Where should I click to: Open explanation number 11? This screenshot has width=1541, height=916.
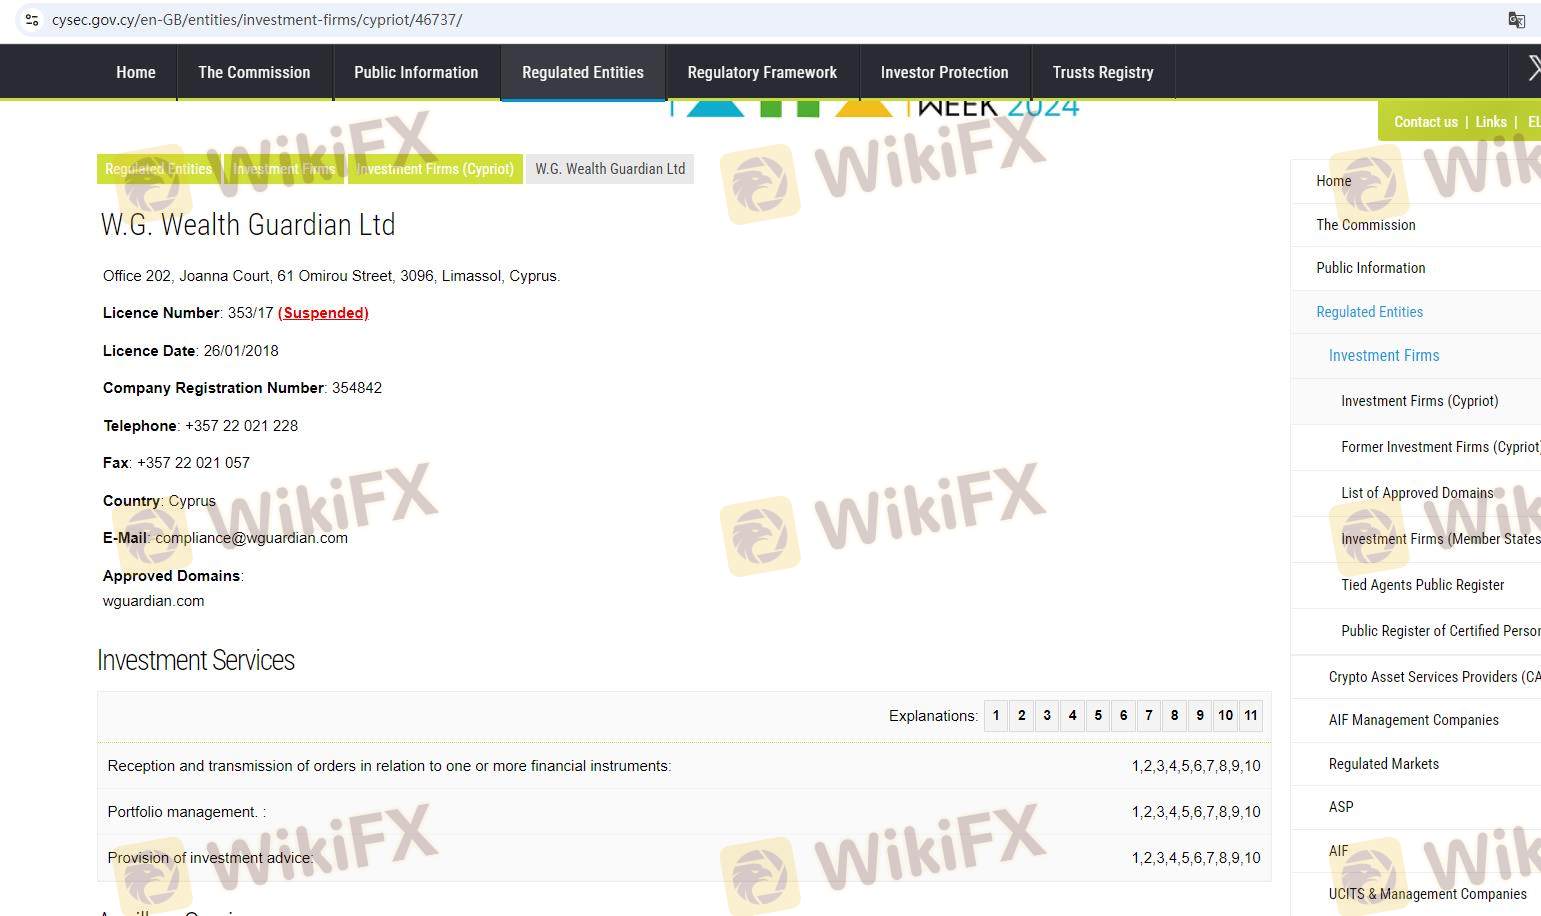point(1250,716)
